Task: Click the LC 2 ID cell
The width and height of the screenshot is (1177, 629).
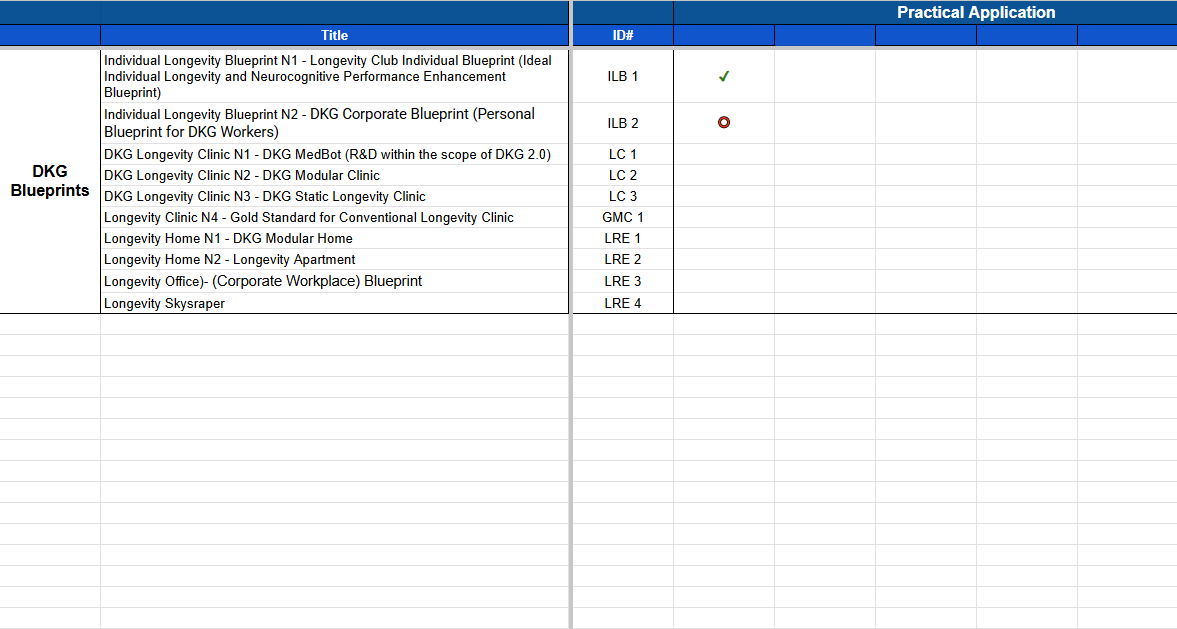Action: (622, 175)
